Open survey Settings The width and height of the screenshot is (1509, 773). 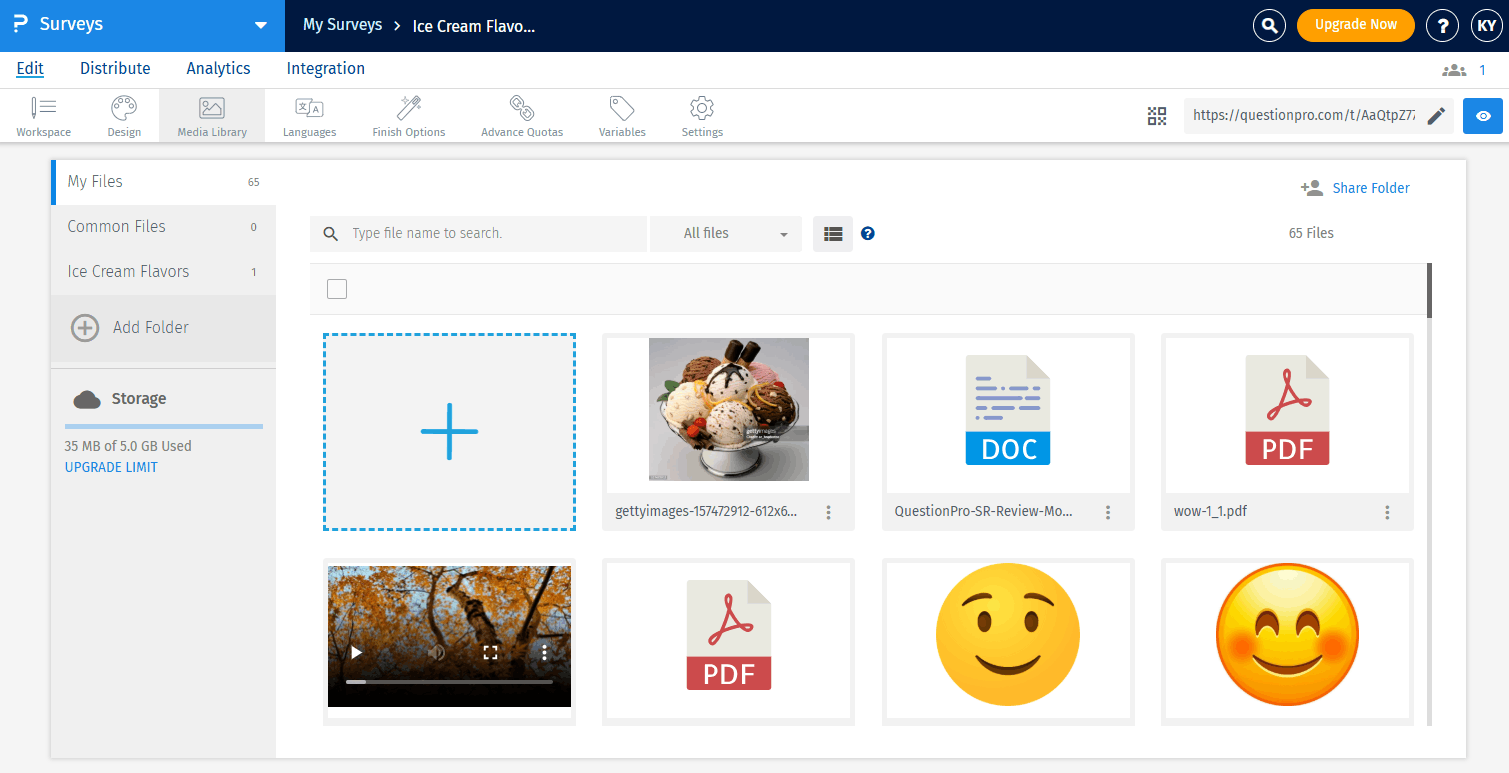pos(701,115)
